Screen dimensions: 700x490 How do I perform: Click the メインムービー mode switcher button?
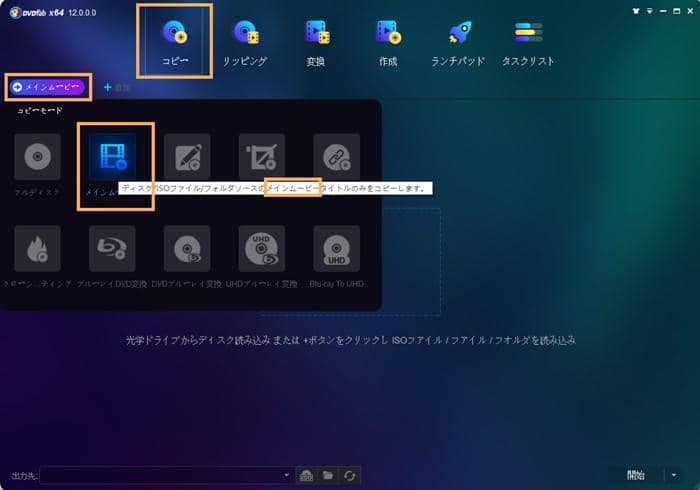[47, 87]
